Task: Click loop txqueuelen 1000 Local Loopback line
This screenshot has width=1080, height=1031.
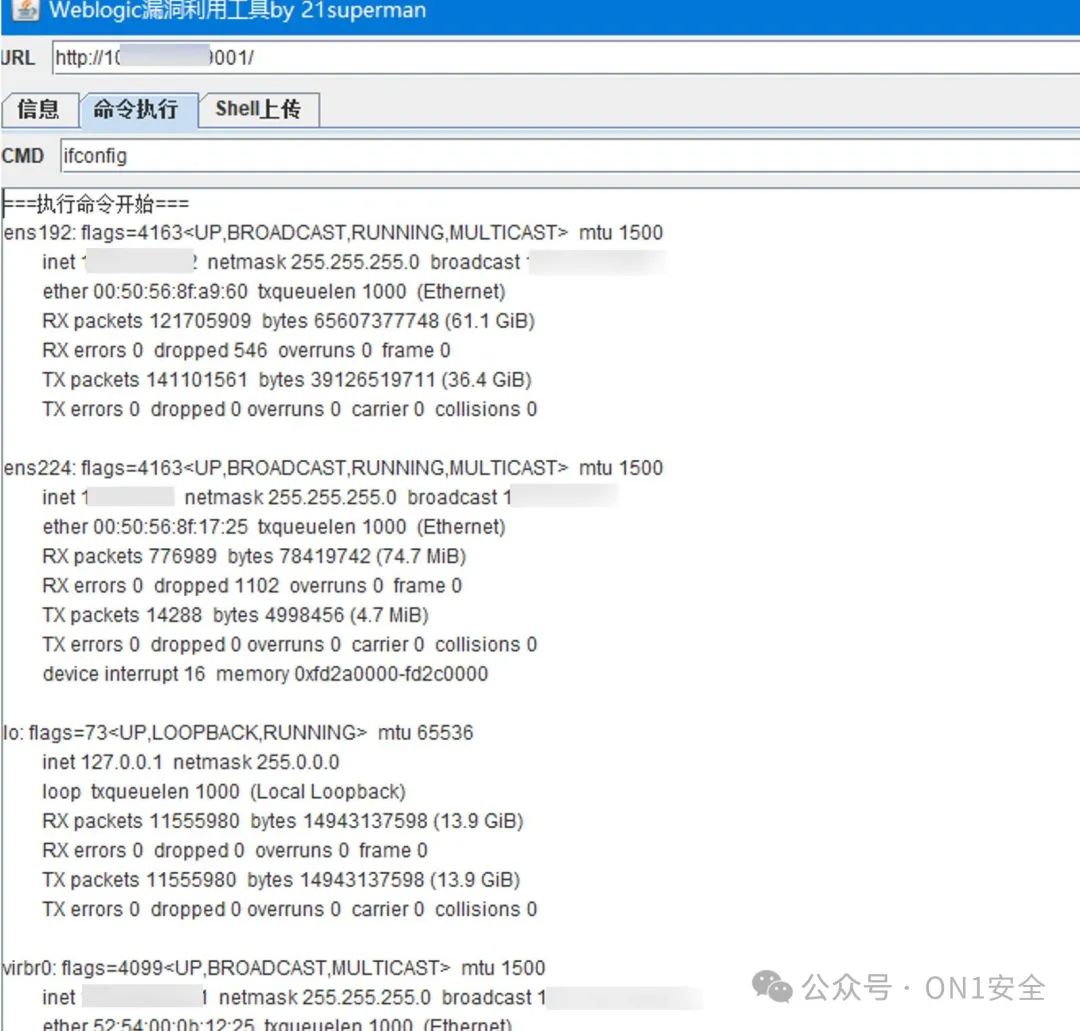Action: click(224, 792)
